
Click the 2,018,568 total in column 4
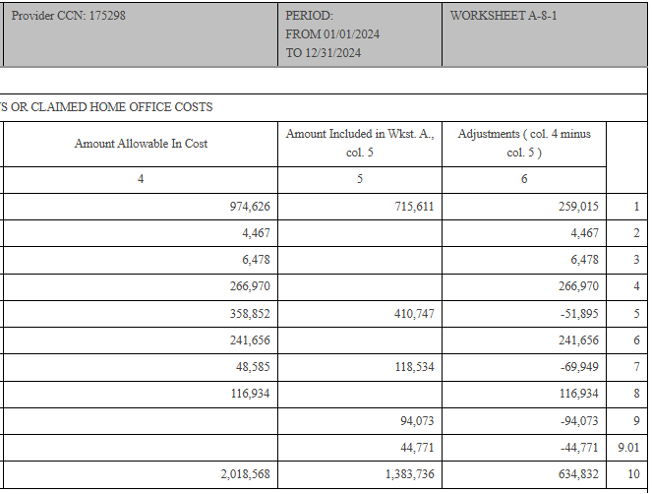point(245,474)
